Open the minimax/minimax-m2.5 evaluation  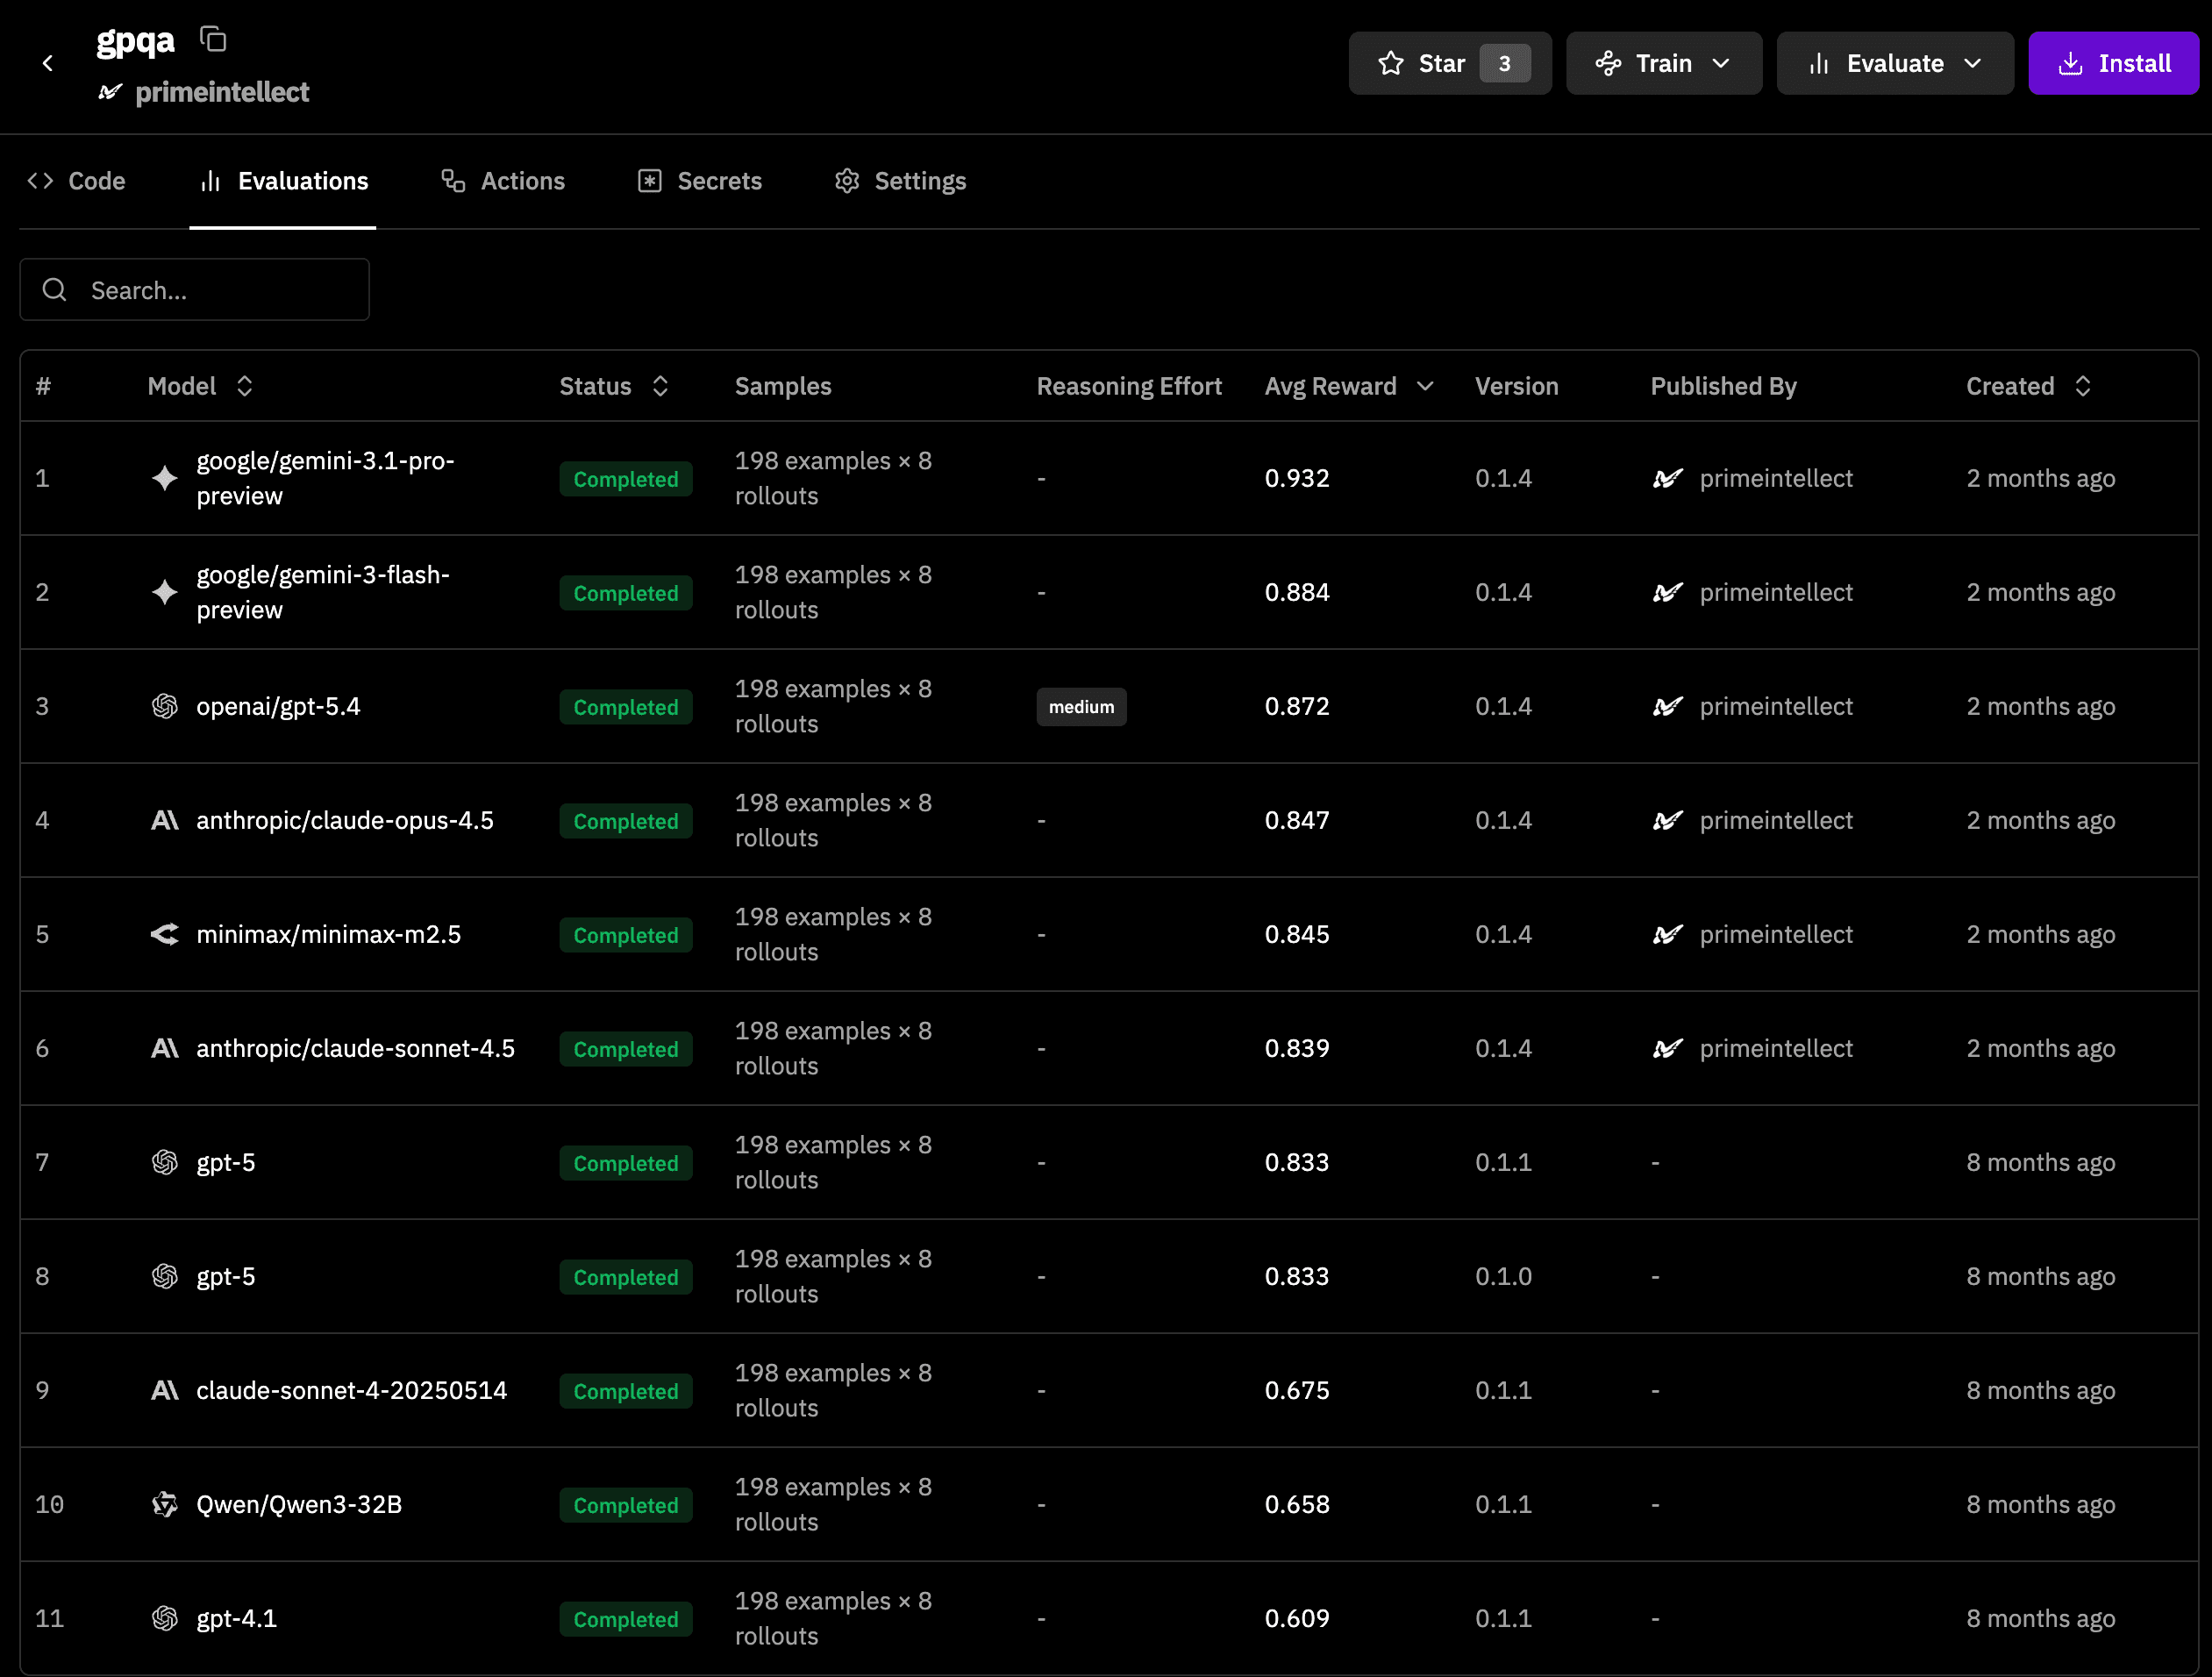pyautogui.click(x=329, y=934)
